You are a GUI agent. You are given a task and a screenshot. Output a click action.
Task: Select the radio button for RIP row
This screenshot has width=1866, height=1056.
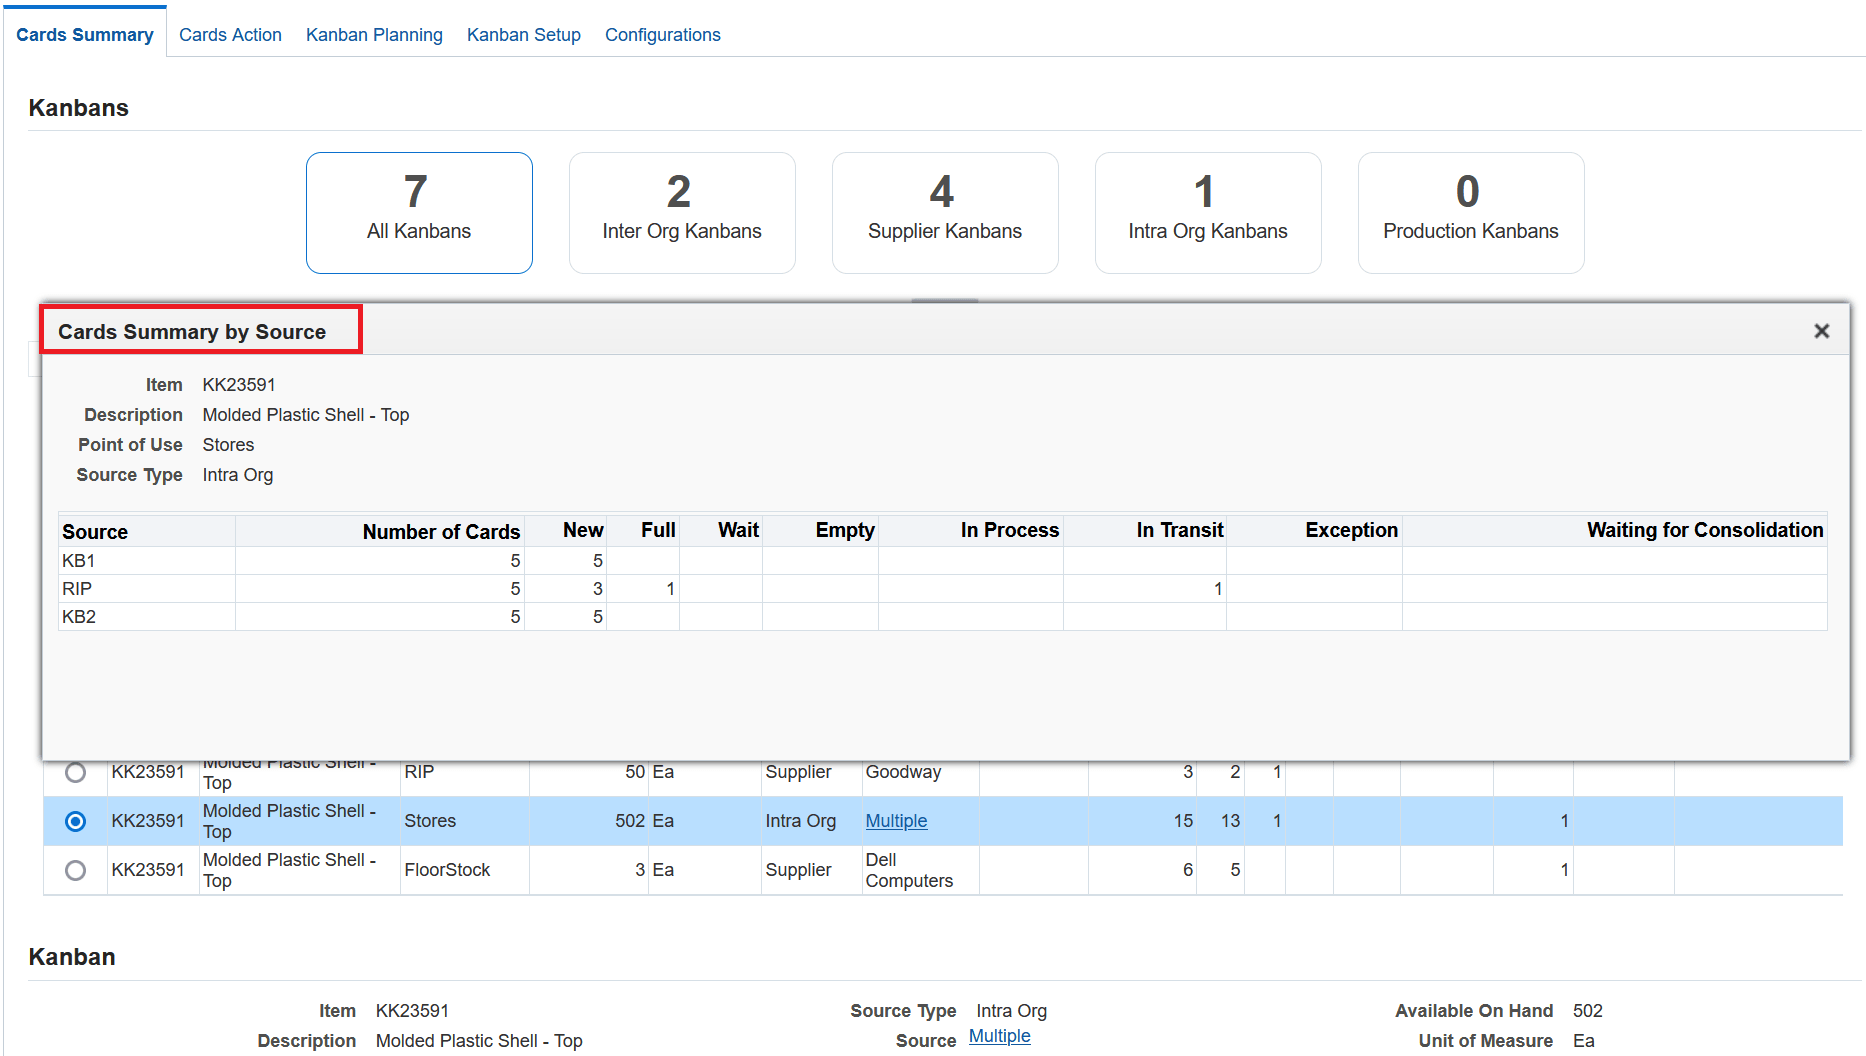pyautogui.click(x=75, y=773)
